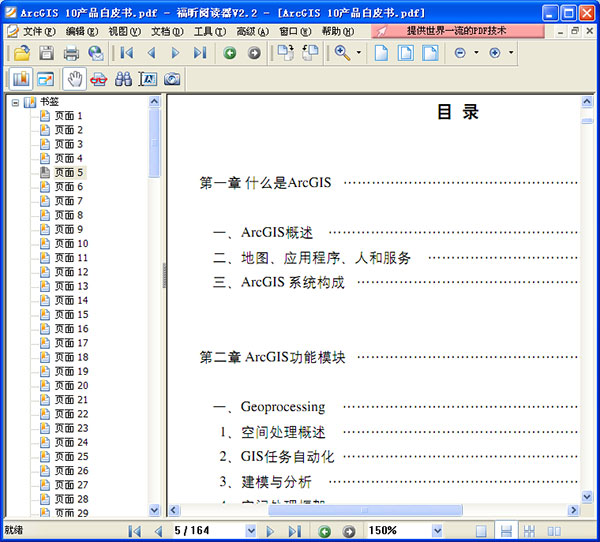The width and height of the screenshot is (600, 542).
Task: Click document vertical scroll down arrow
Action: point(587,497)
